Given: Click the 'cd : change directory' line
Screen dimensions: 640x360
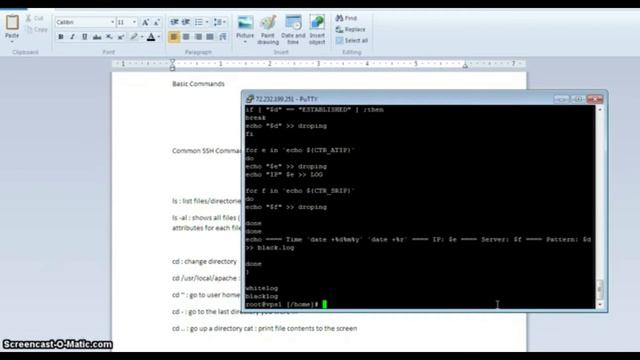Looking at the screenshot, I should click(204, 261).
